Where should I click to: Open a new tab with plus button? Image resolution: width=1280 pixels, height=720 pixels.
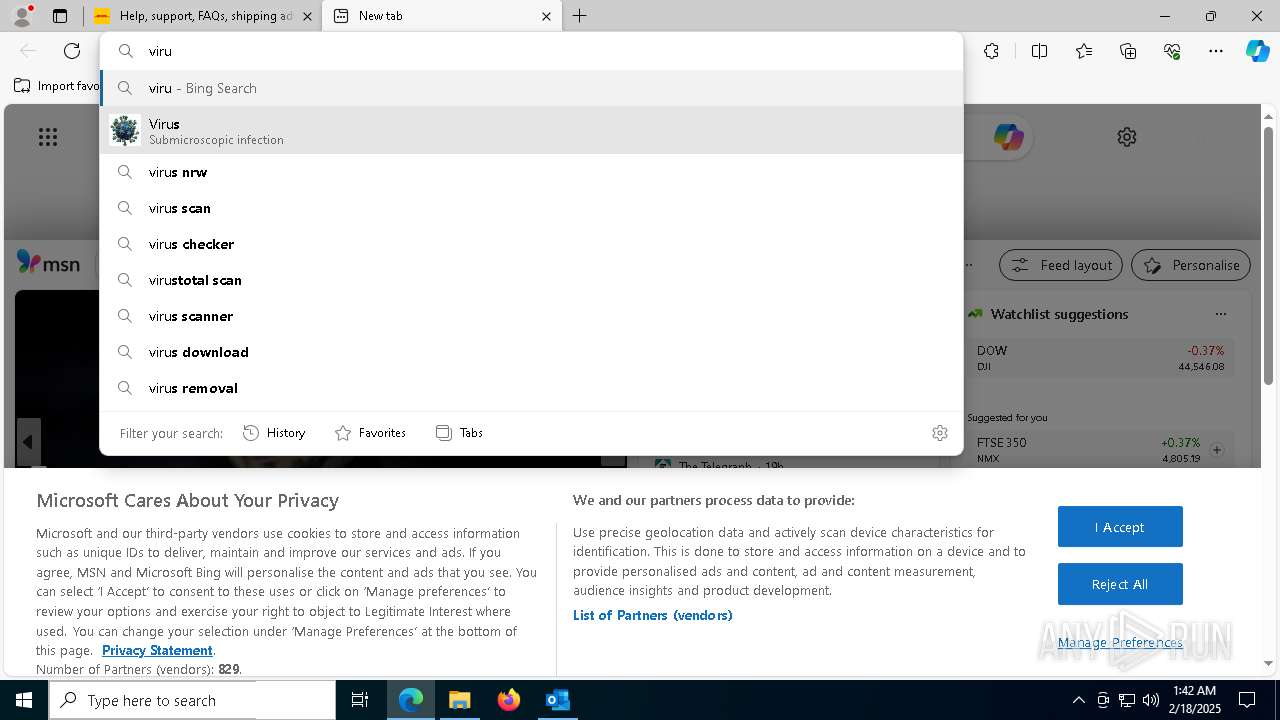(x=580, y=16)
